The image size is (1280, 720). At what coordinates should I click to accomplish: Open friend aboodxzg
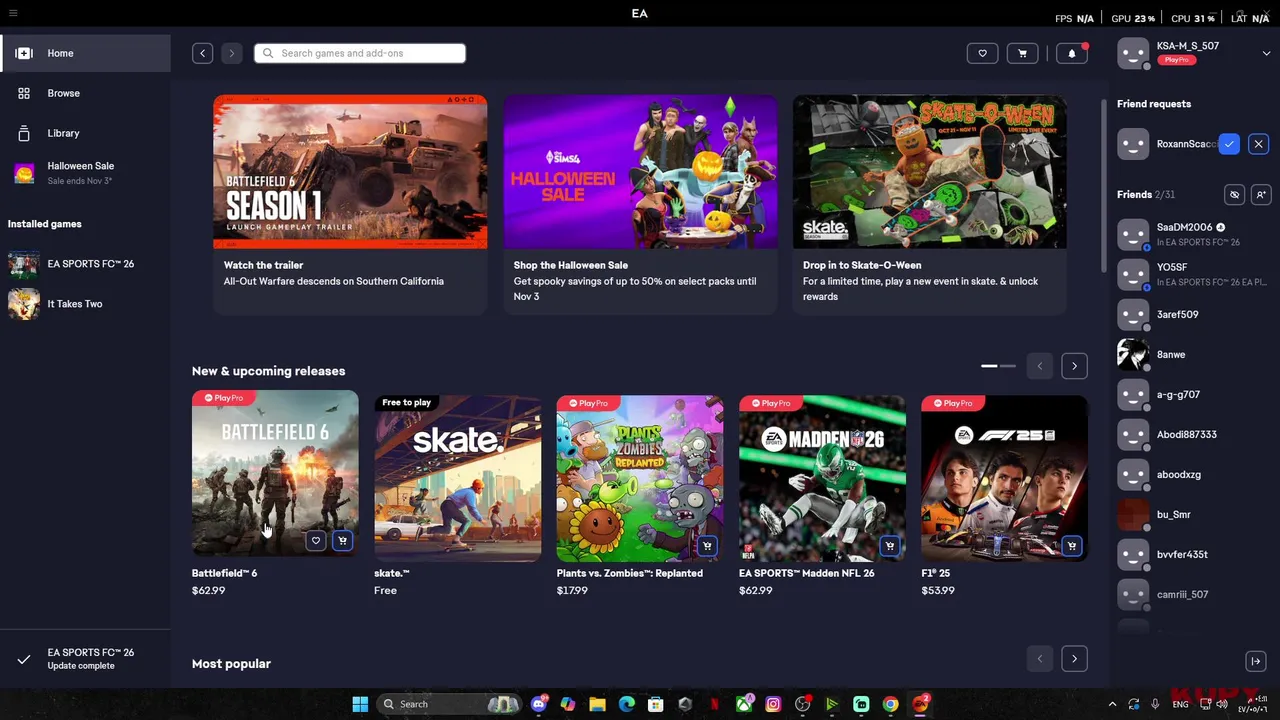1192,474
